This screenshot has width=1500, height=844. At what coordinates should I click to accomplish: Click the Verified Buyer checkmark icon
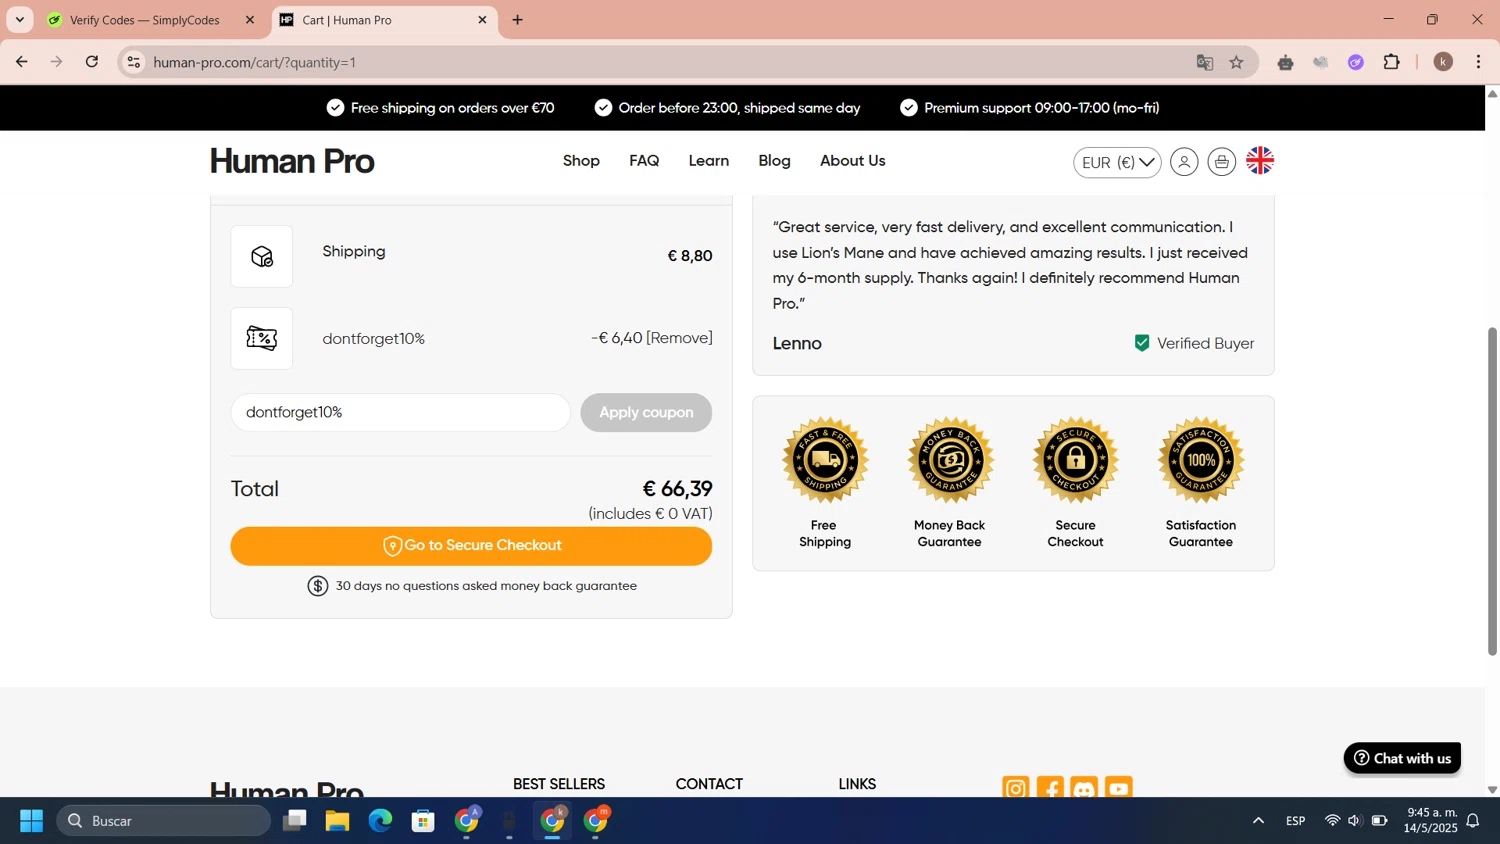(x=1142, y=343)
